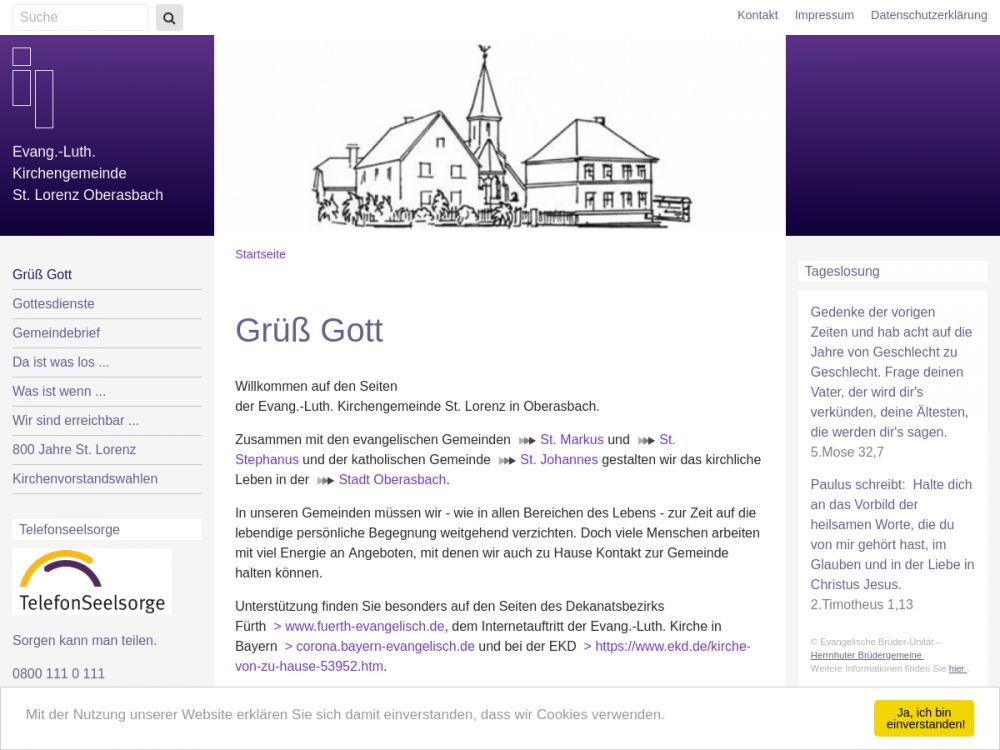Open the Datenschutzerklärung link

928,15
